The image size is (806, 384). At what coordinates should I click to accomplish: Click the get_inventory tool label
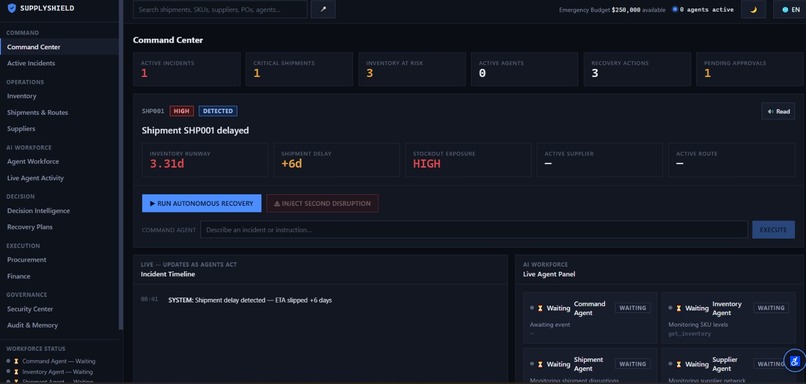click(689, 334)
